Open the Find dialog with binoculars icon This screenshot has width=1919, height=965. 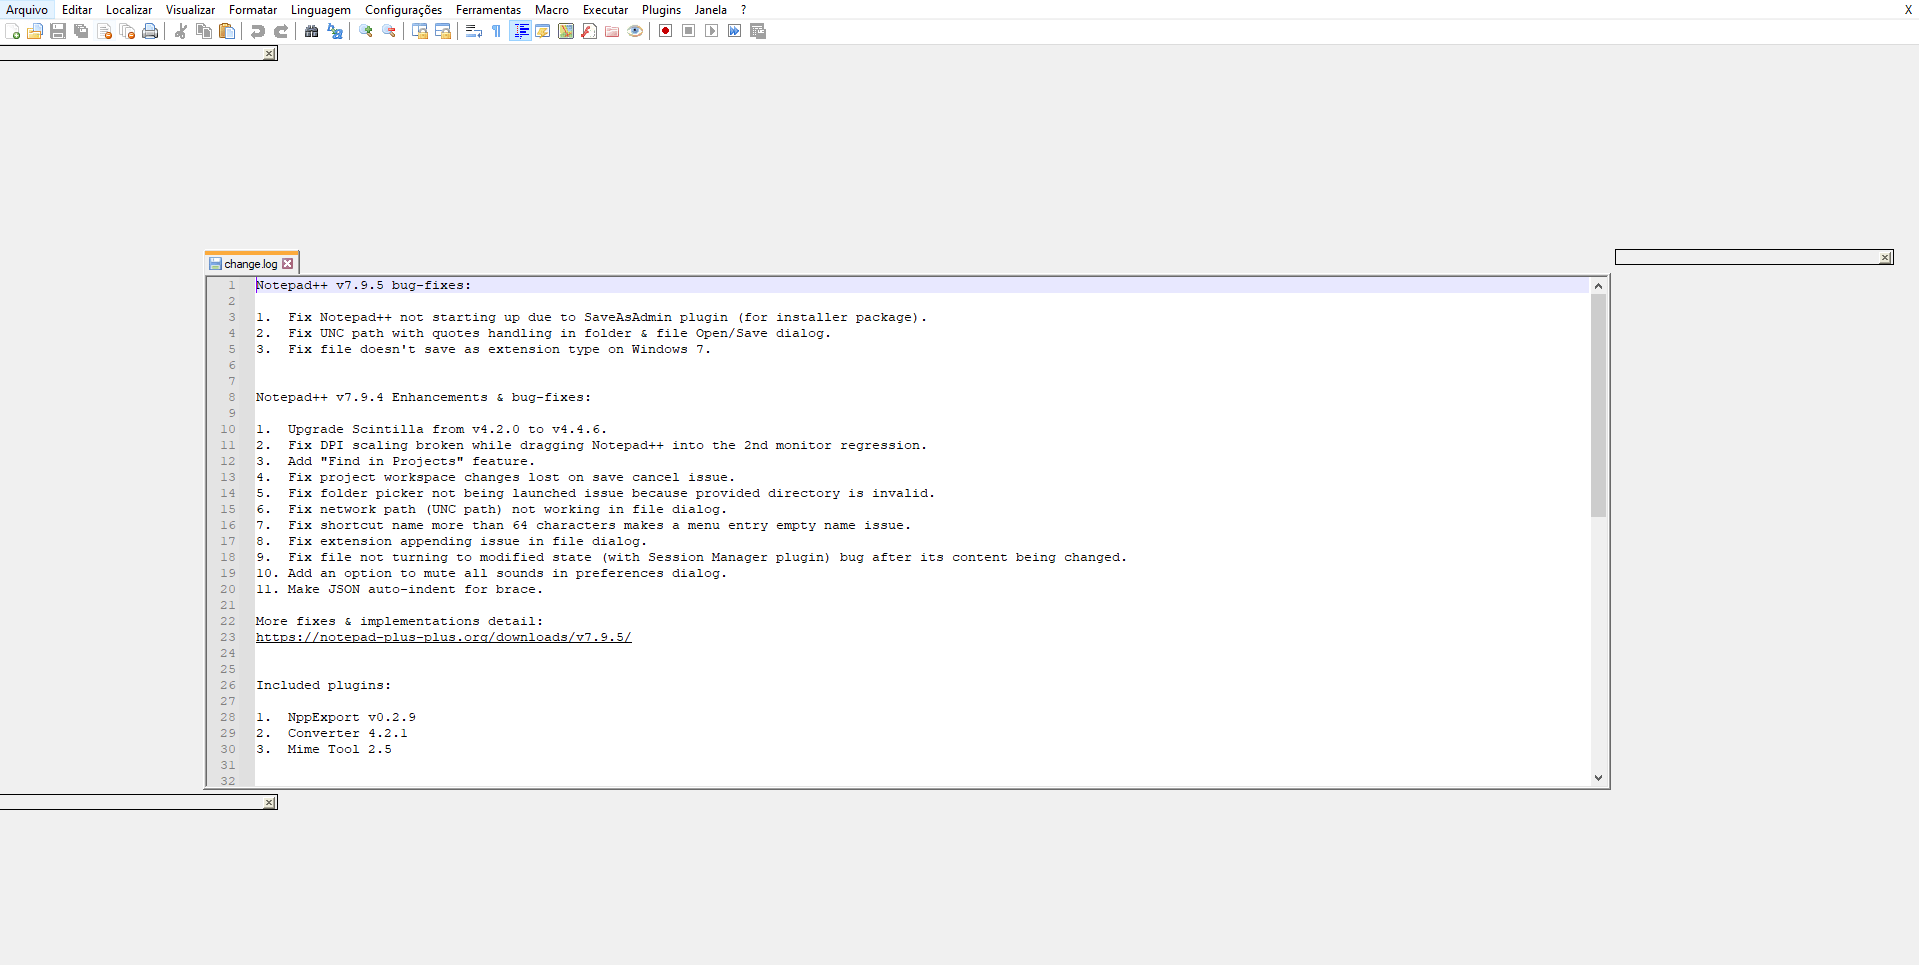click(x=311, y=31)
